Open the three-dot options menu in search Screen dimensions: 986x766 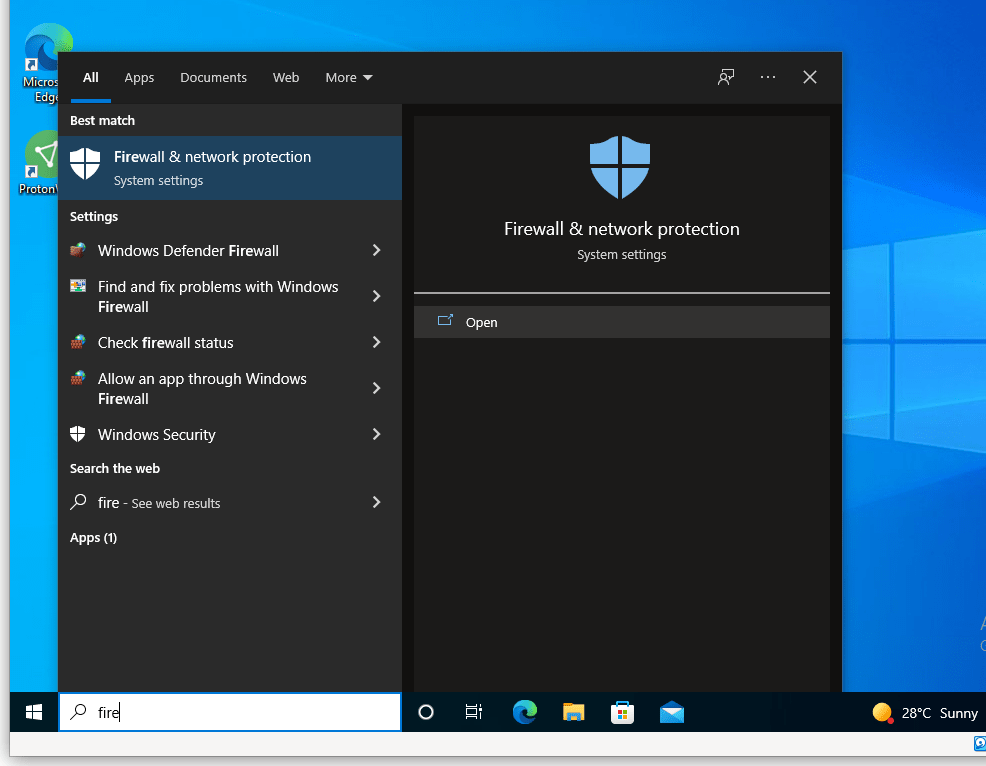coord(768,77)
